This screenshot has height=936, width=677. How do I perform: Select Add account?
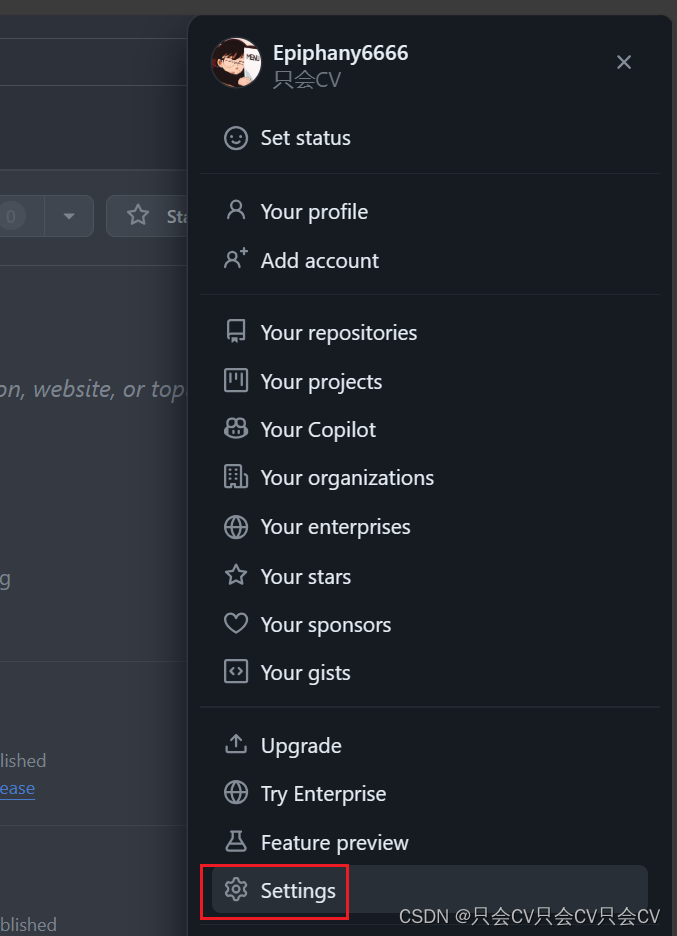pyautogui.click(x=320, y=261)
